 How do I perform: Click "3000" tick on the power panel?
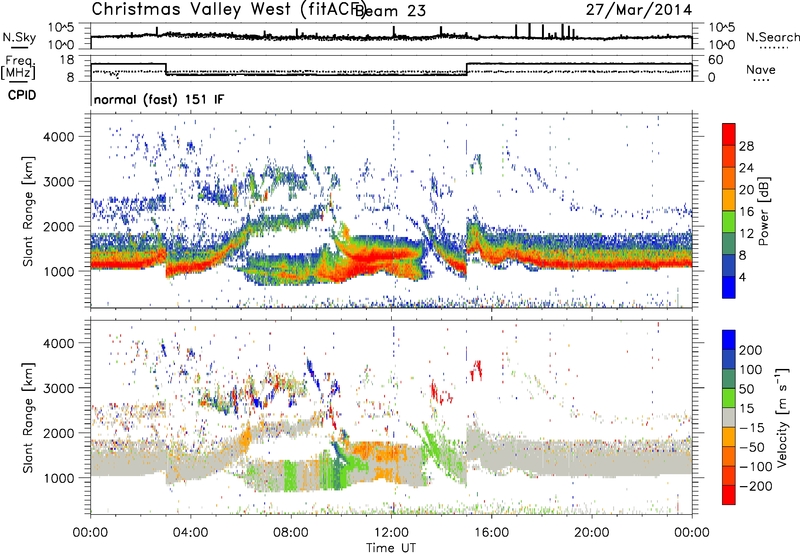coord(59,182)
